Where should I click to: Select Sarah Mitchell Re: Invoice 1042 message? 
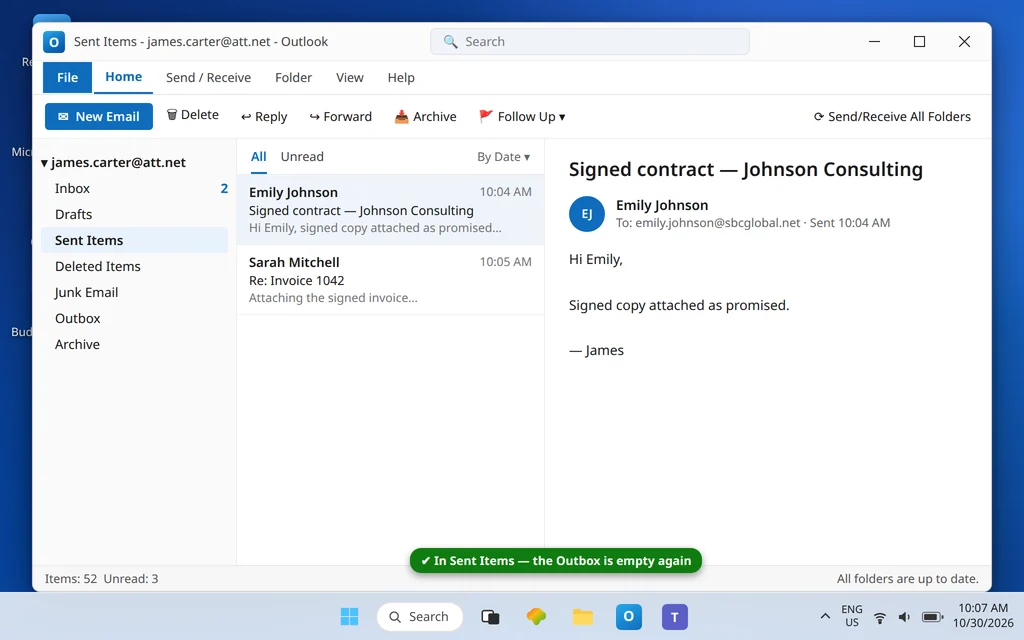(x=391, y=280)
